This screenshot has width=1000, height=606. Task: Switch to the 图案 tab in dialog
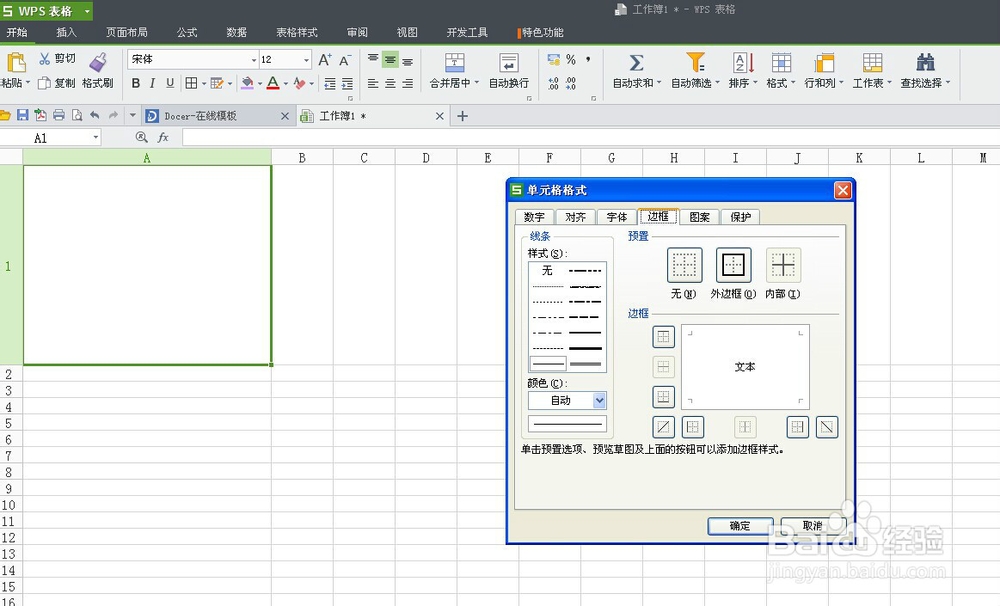tap(700, 217)
